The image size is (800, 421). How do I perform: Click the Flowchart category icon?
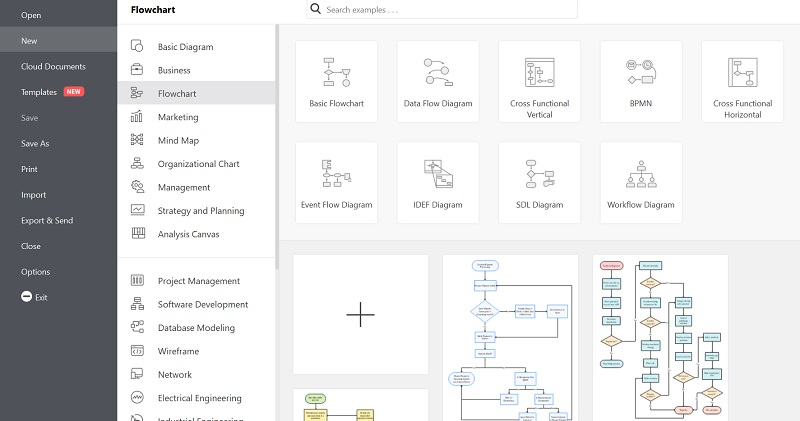[137, 93]
